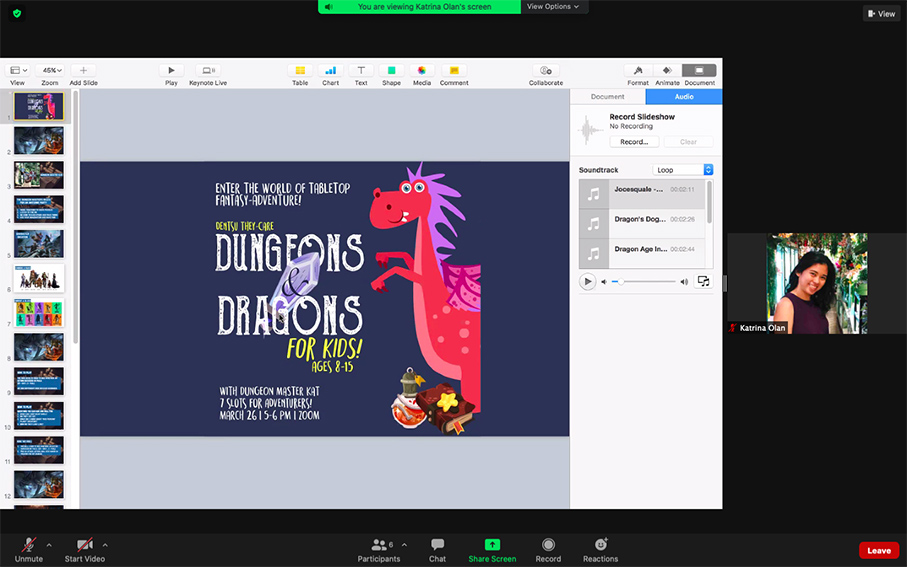Click the soundtrack list scrollbar

click(709, 202)
